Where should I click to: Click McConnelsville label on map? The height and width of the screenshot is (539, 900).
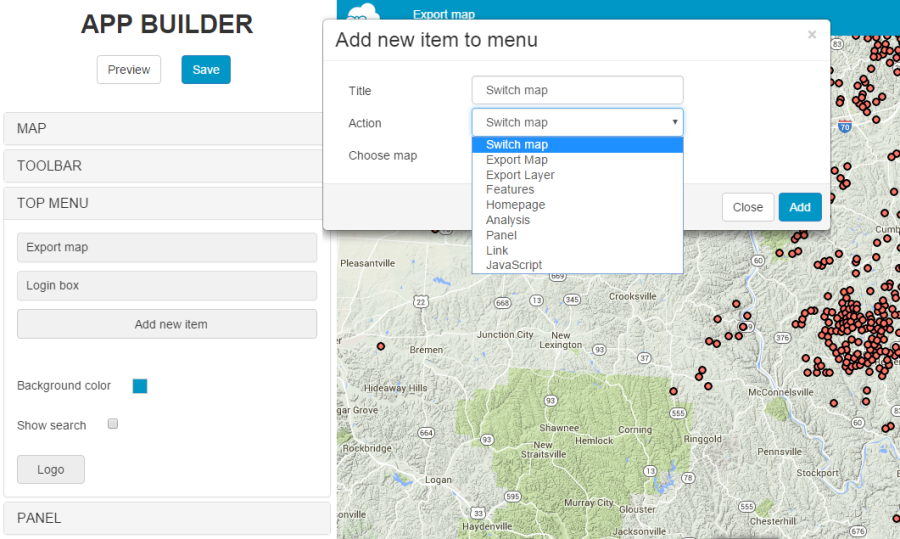pyautogui.click(x=781, y=392)
